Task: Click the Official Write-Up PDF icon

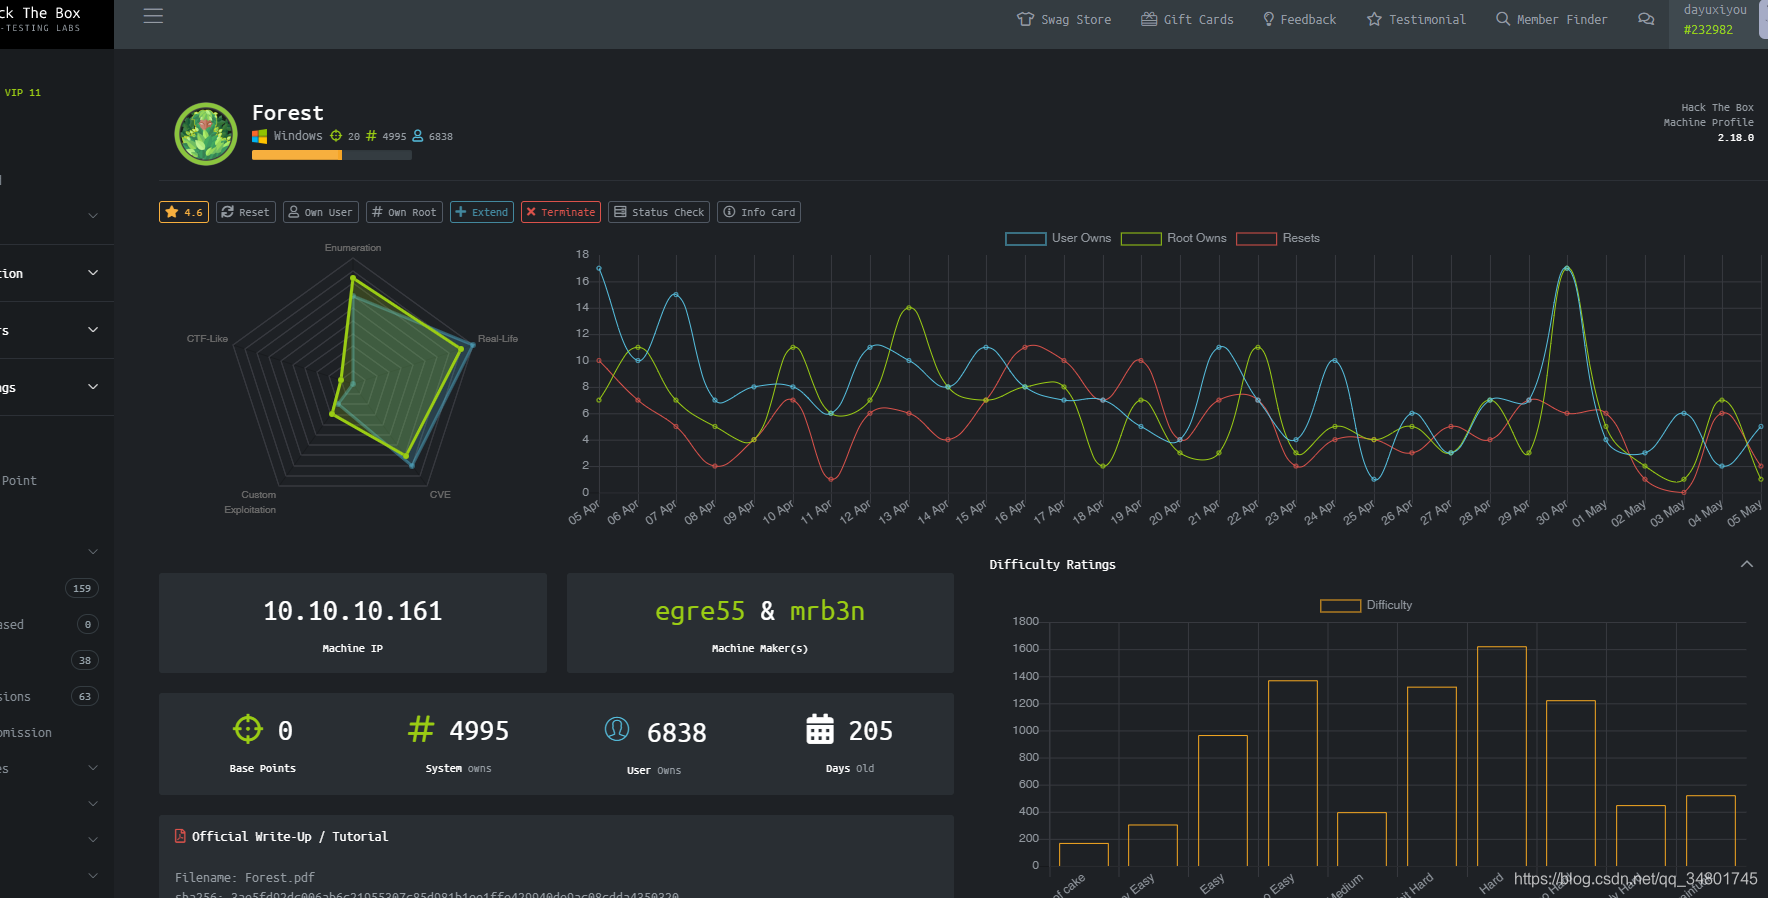Action: tap(180, 836)
